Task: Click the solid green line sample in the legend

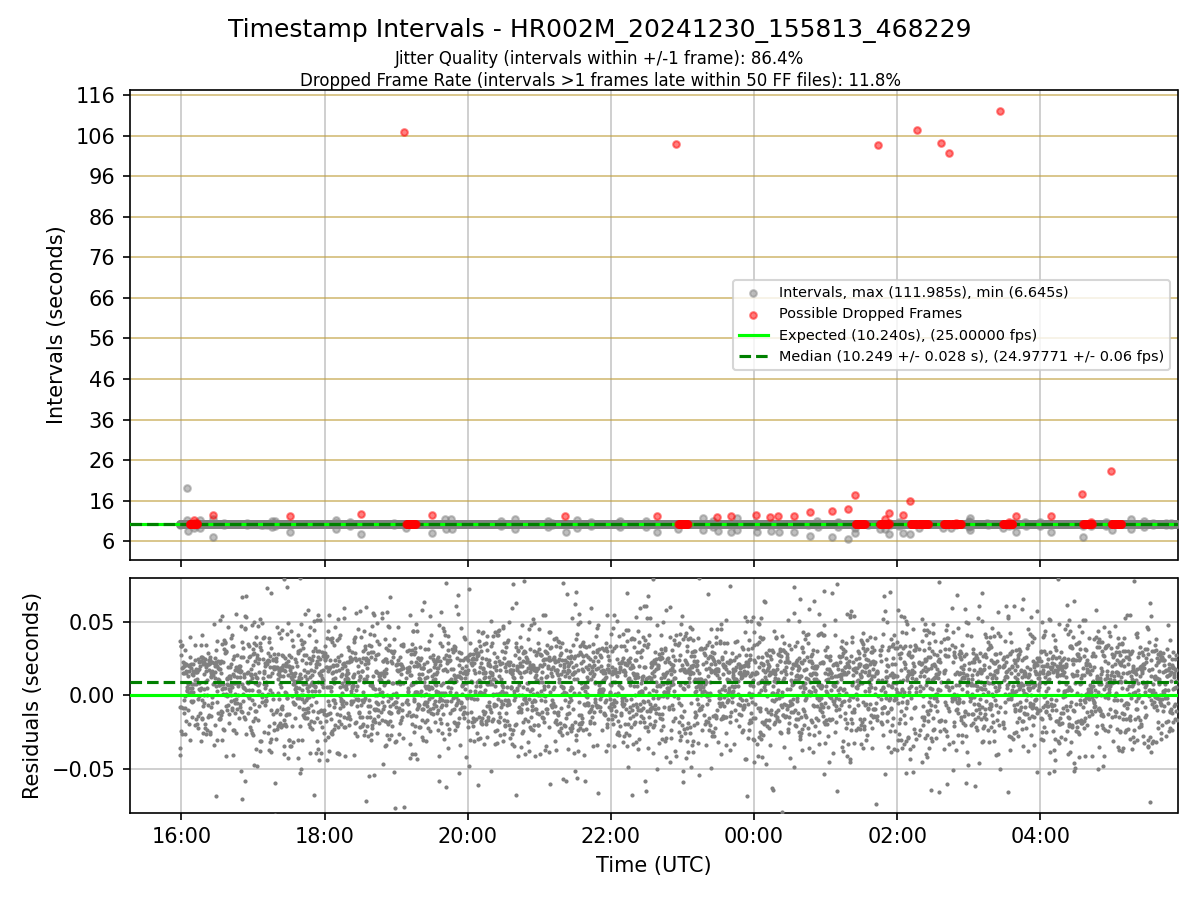Action: [x=753, y=335]
